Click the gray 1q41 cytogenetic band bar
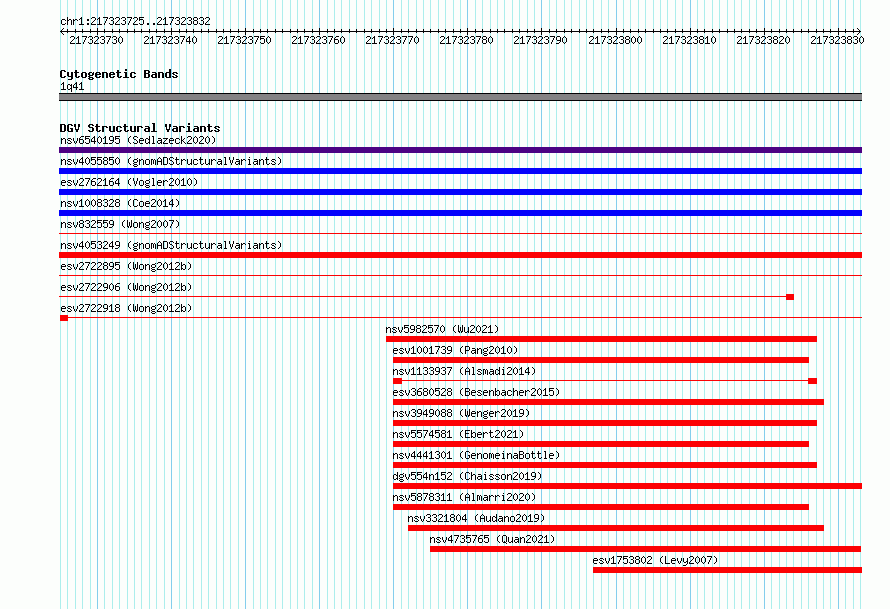Screen dimensions: 890x609 coord(460,97)
